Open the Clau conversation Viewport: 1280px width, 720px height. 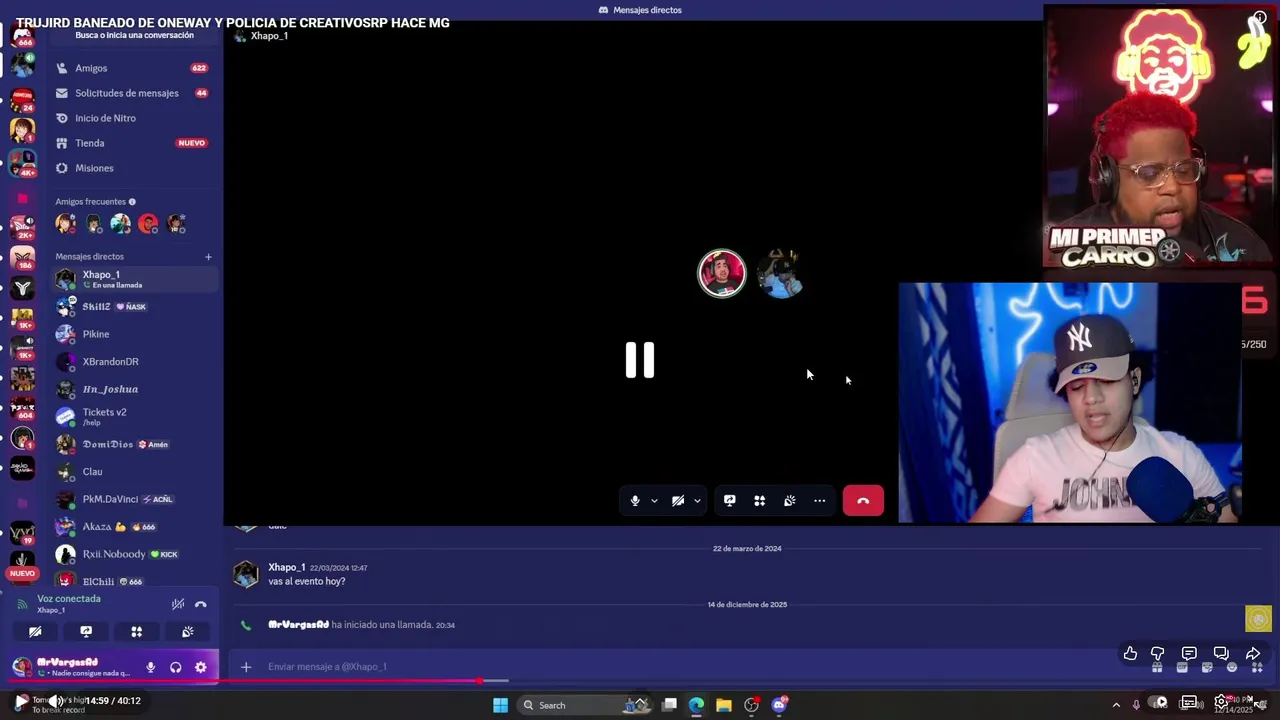134,472
